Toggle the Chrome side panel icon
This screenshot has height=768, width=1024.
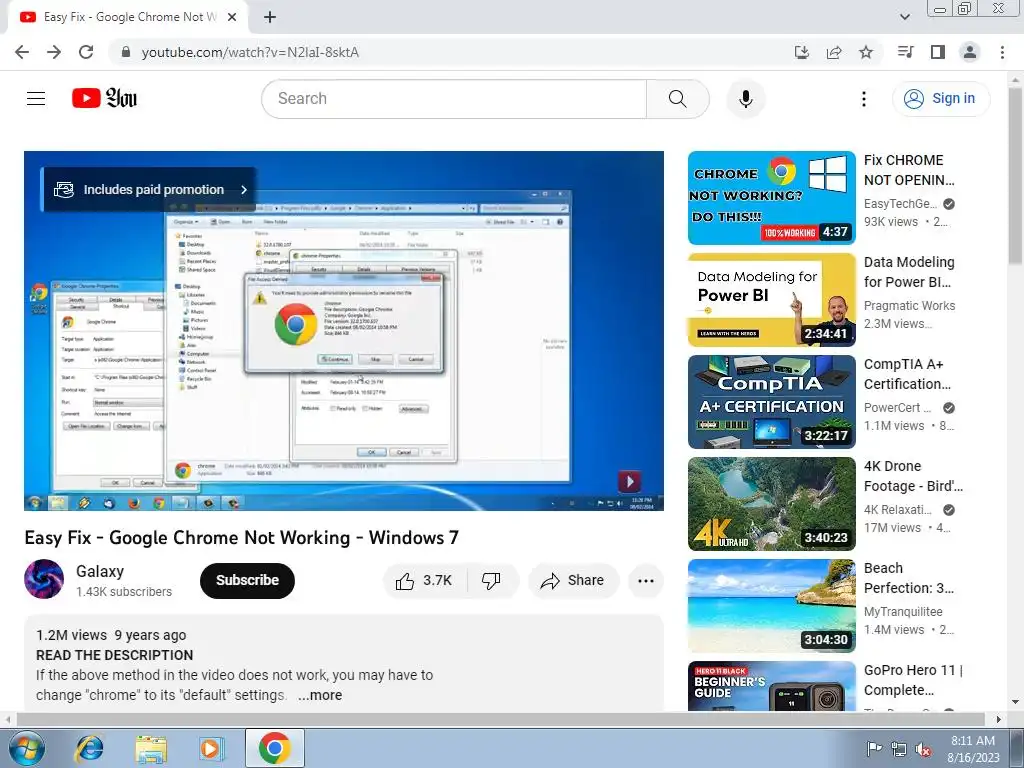[938, 52]
